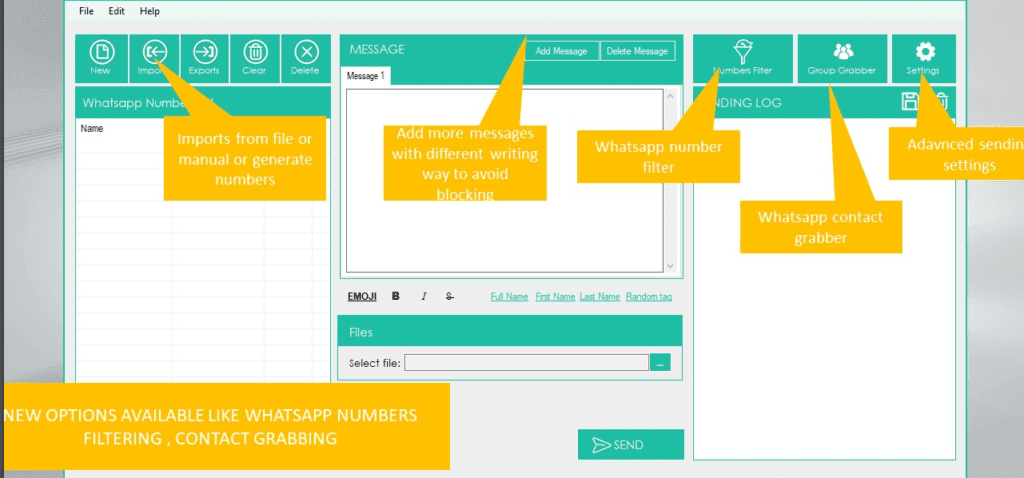Switch to the Message 1 tab
Viewport: 1024px width, 478px height.
[366, 76]
